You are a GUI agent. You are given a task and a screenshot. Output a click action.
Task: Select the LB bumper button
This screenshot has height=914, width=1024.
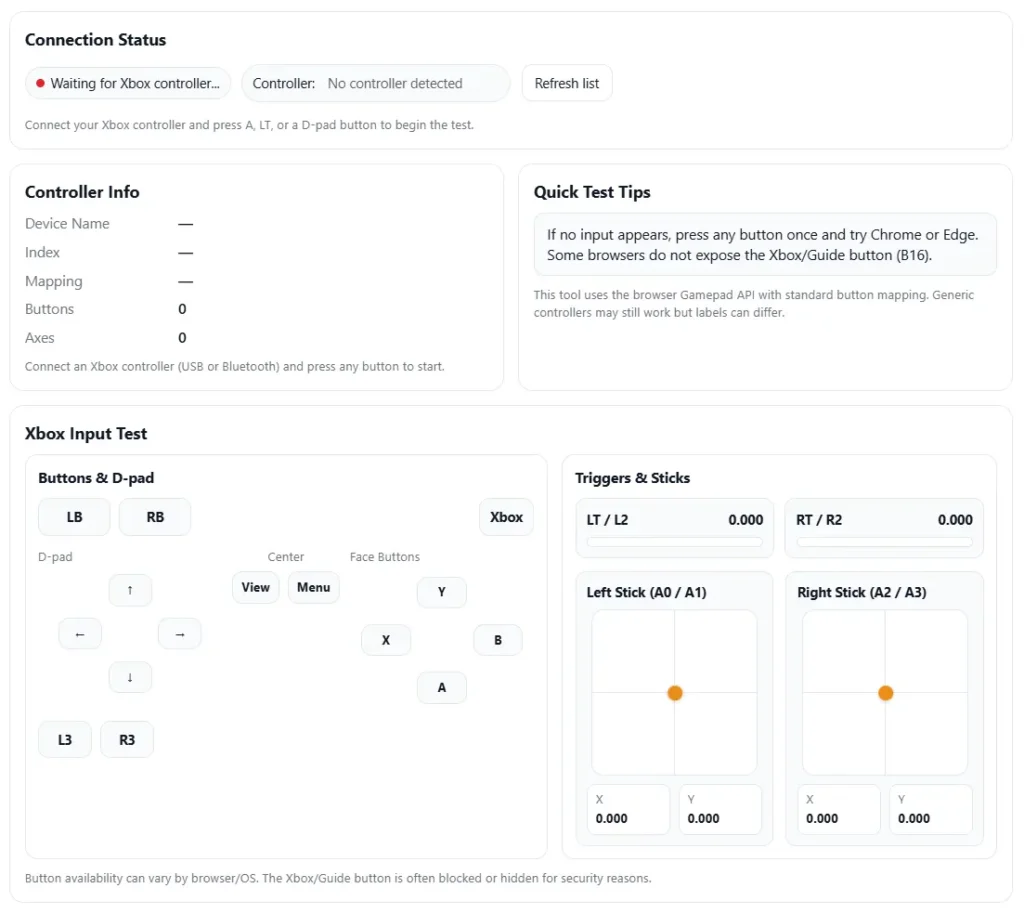coord(74,517)
